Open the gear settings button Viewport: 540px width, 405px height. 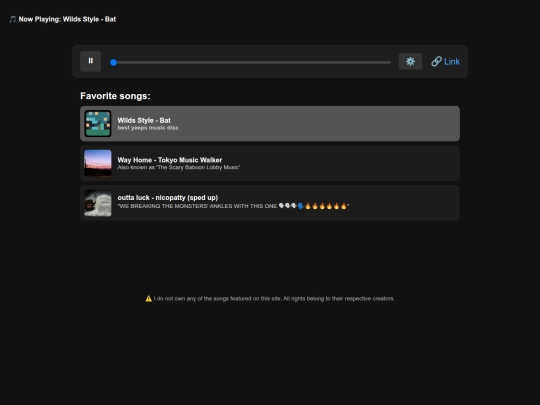tap(410, 61)
